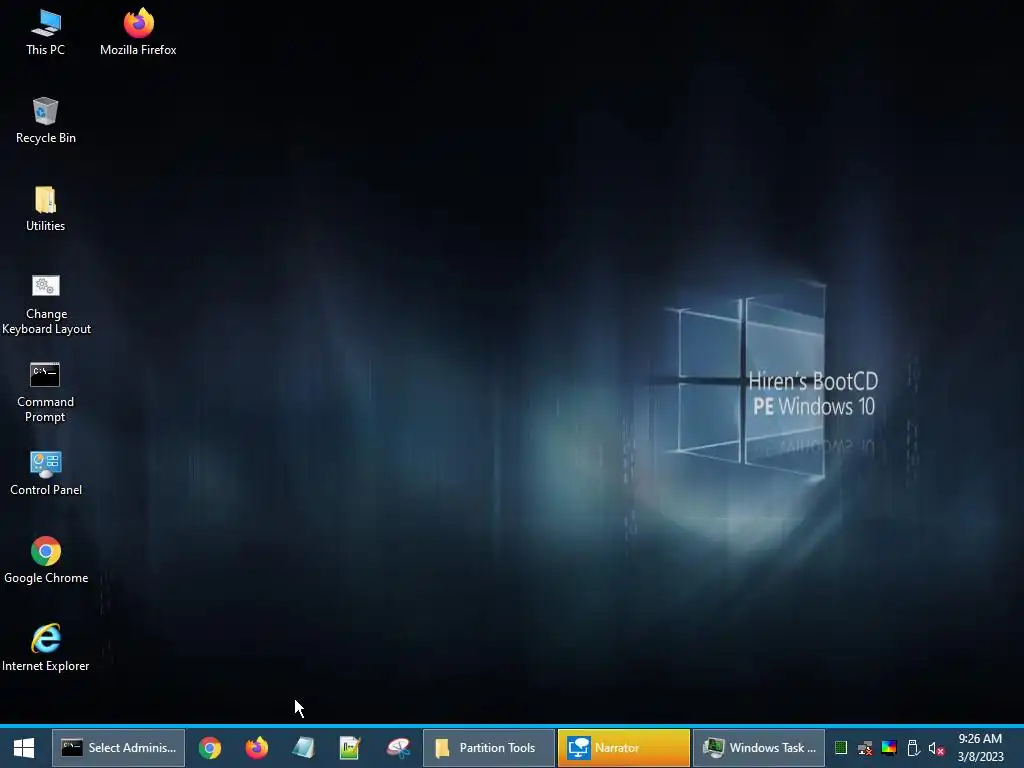Viewport: 1024px width, 768px height.
Task: Launch Firefox from the taskbar
Action: tap(257, 748)
